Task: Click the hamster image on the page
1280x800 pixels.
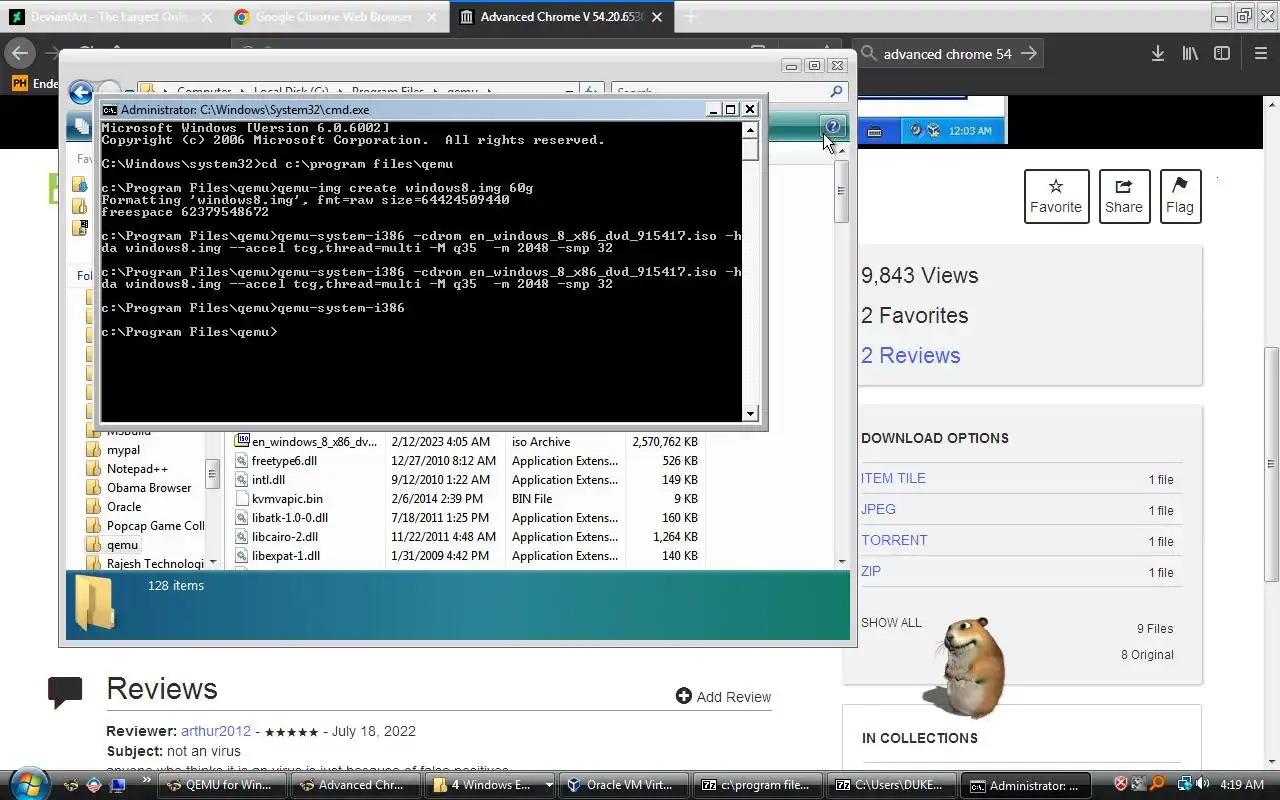Action: tap(967, 666)
